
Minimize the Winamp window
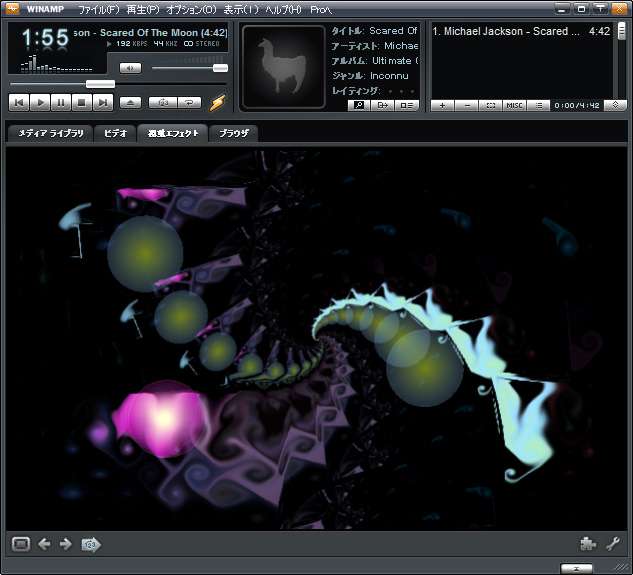point(562,8)
